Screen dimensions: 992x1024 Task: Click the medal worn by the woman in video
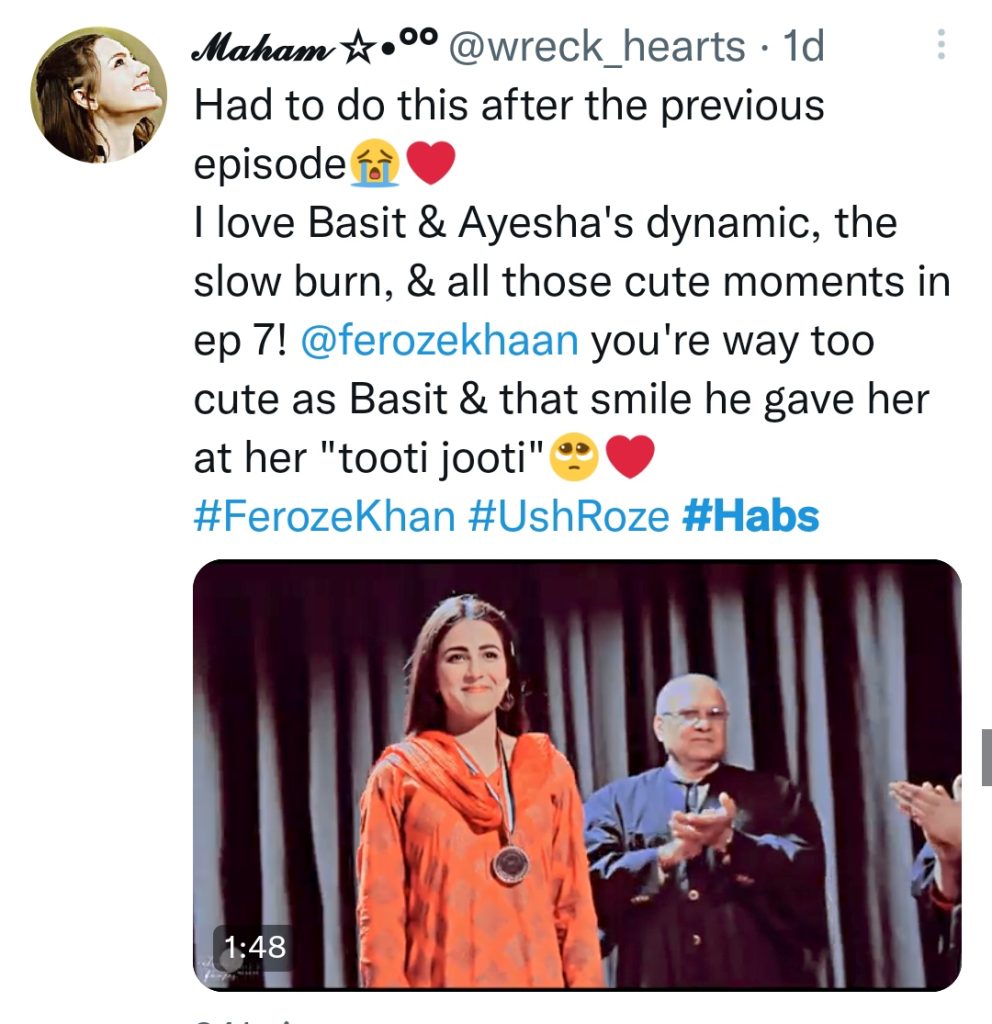[x=511, y=865]
